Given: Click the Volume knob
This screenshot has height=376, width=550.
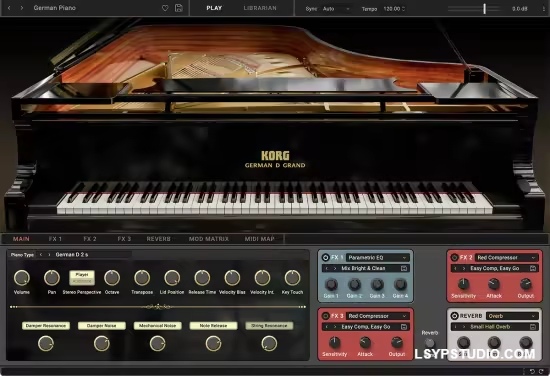Looking at the screenshot, I should click(x=22, y=278).
